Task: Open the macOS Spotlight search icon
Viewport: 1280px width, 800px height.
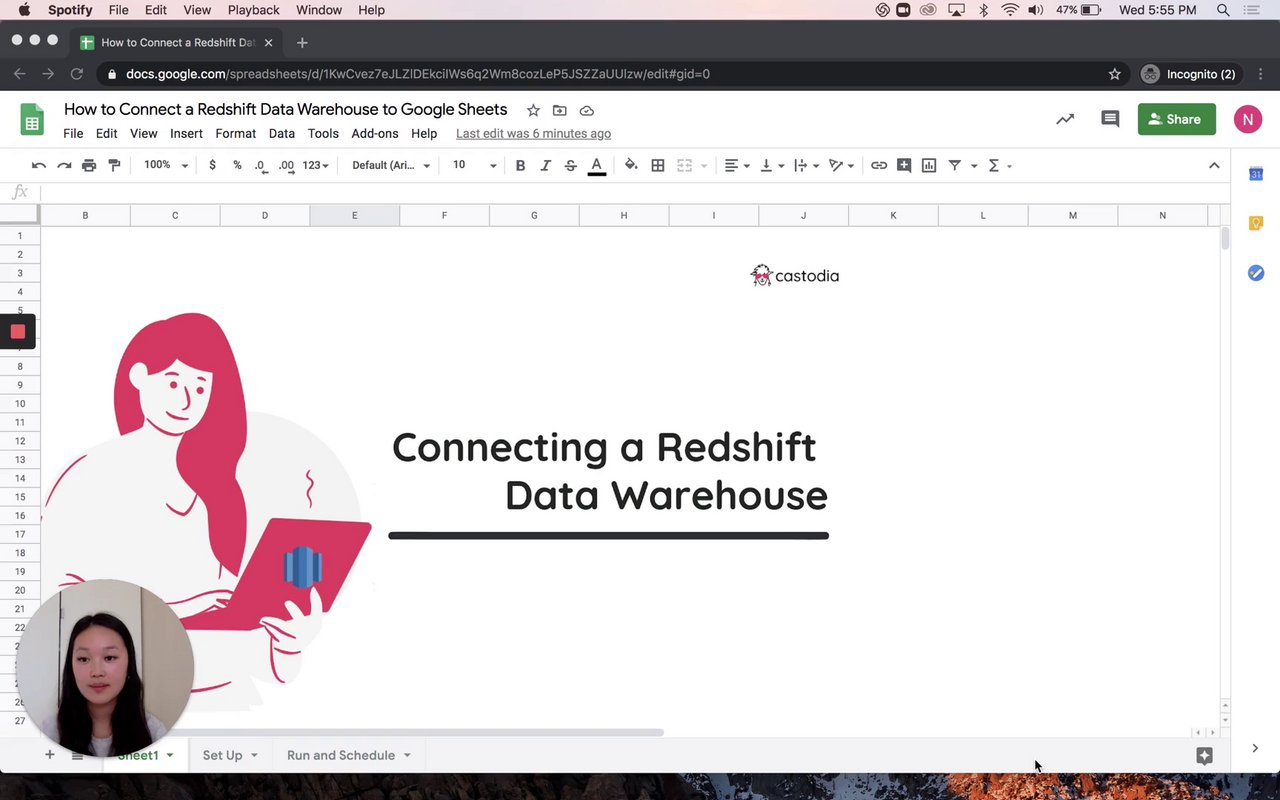Action: 1223,10
